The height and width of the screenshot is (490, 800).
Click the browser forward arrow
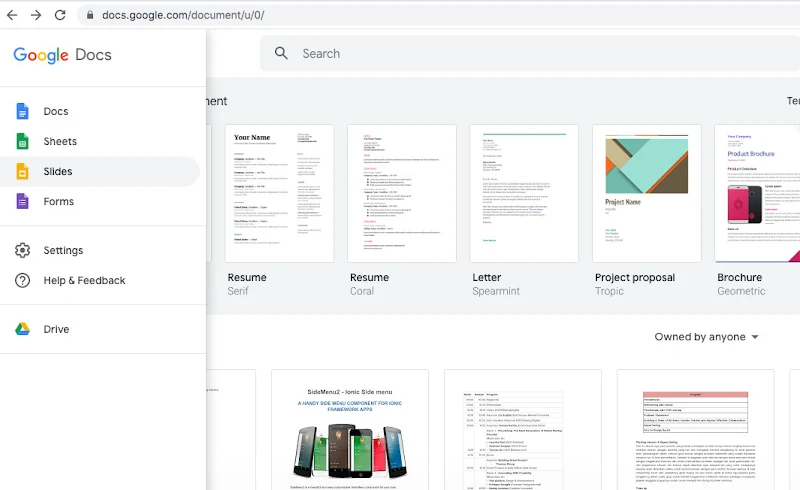pyautogui.click(x=36, y=15)
